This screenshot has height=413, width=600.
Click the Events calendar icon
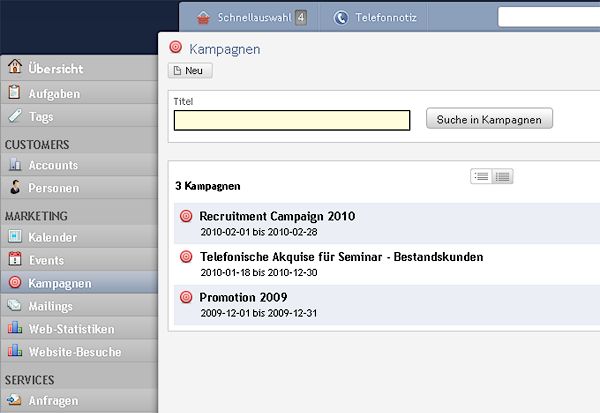point(15,258)
